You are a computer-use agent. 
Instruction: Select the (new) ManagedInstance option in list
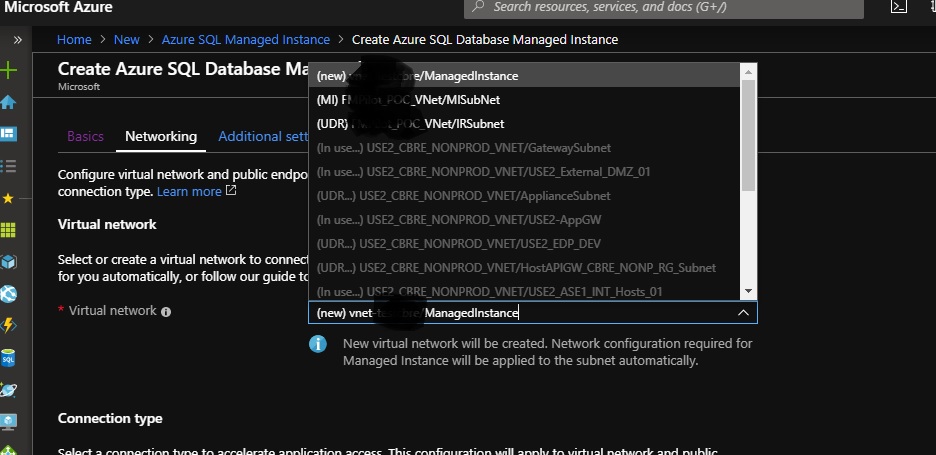tap(524, 76)
